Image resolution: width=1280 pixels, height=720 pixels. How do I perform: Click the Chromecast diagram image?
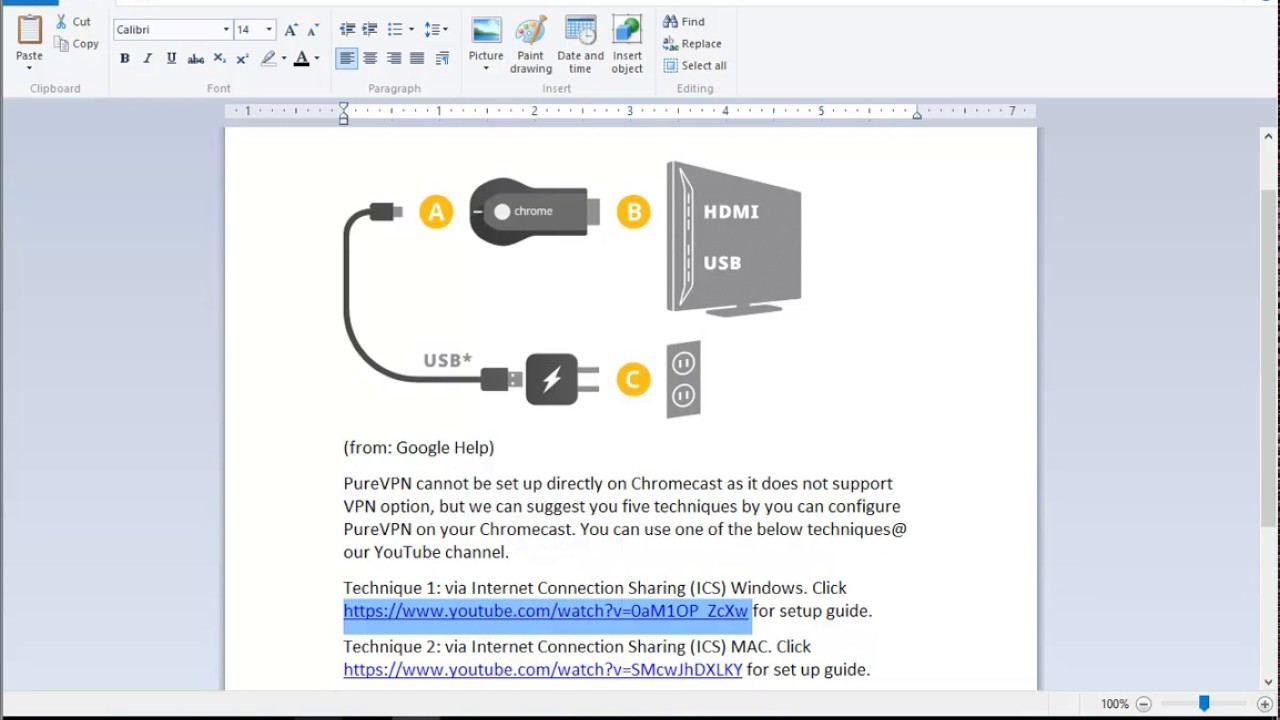point(572,290)
